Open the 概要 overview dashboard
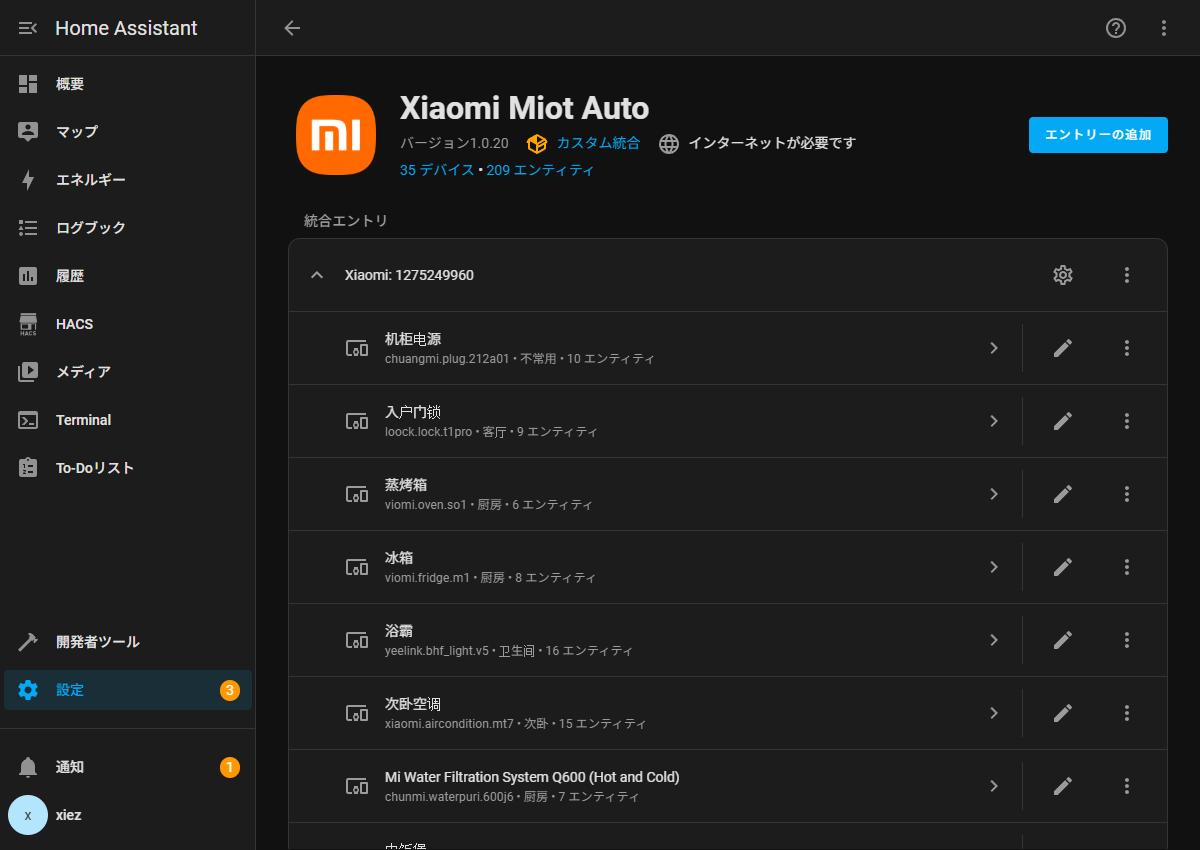The image size is (1200, 850). click(x=128, y=84)
